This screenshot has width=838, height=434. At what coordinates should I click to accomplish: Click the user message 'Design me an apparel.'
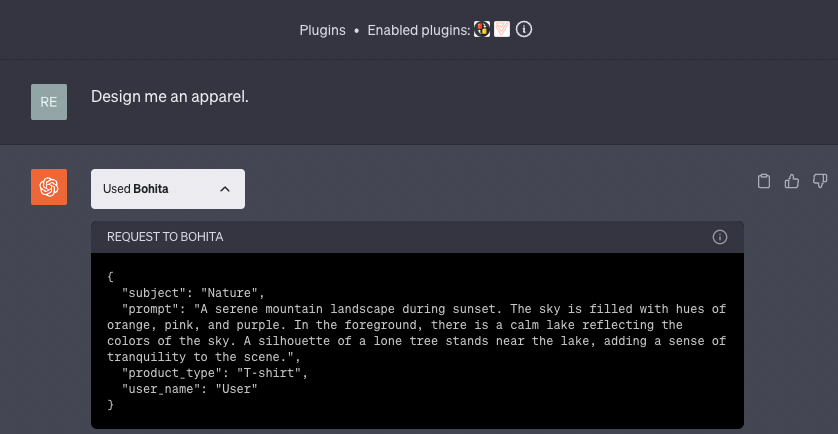pyautogui.click(x=169, y=97)
